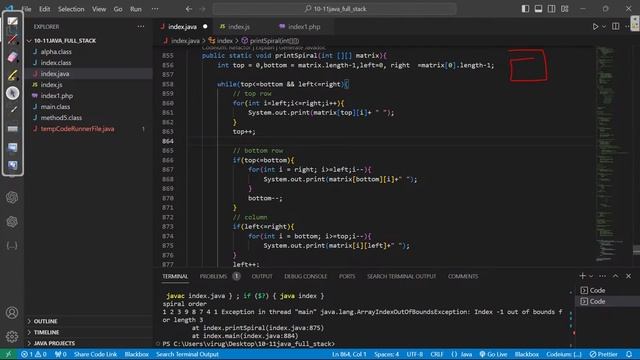
Task: Change line ending via CRLF
Action: pyautogui.click(x=437, y=354)
